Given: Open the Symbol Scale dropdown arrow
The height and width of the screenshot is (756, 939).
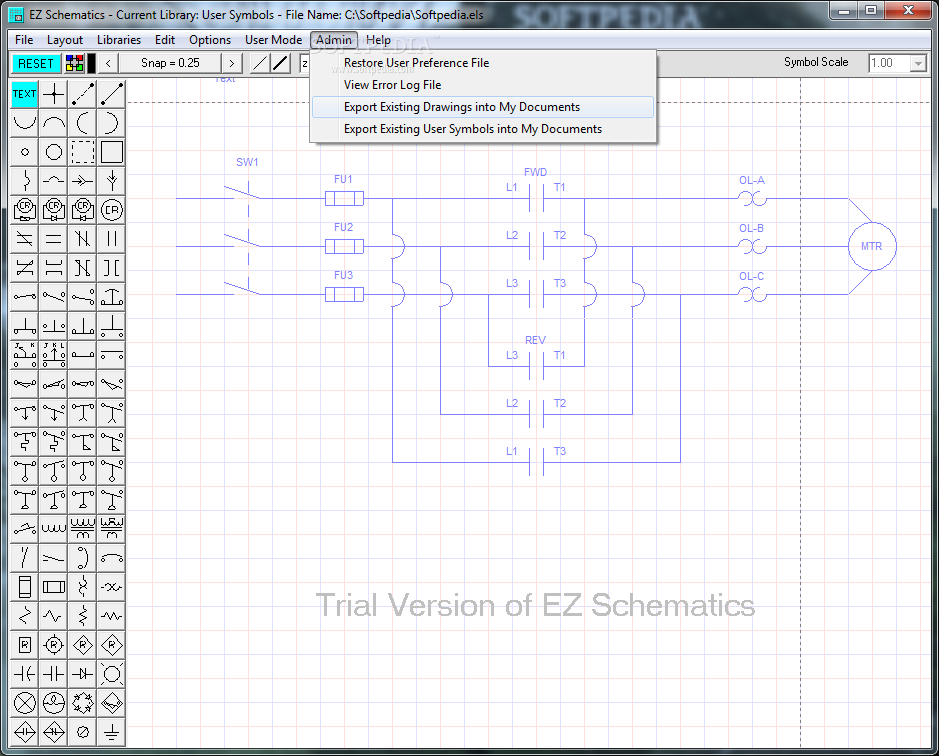Looking at the screenshot, I should 918,63.
